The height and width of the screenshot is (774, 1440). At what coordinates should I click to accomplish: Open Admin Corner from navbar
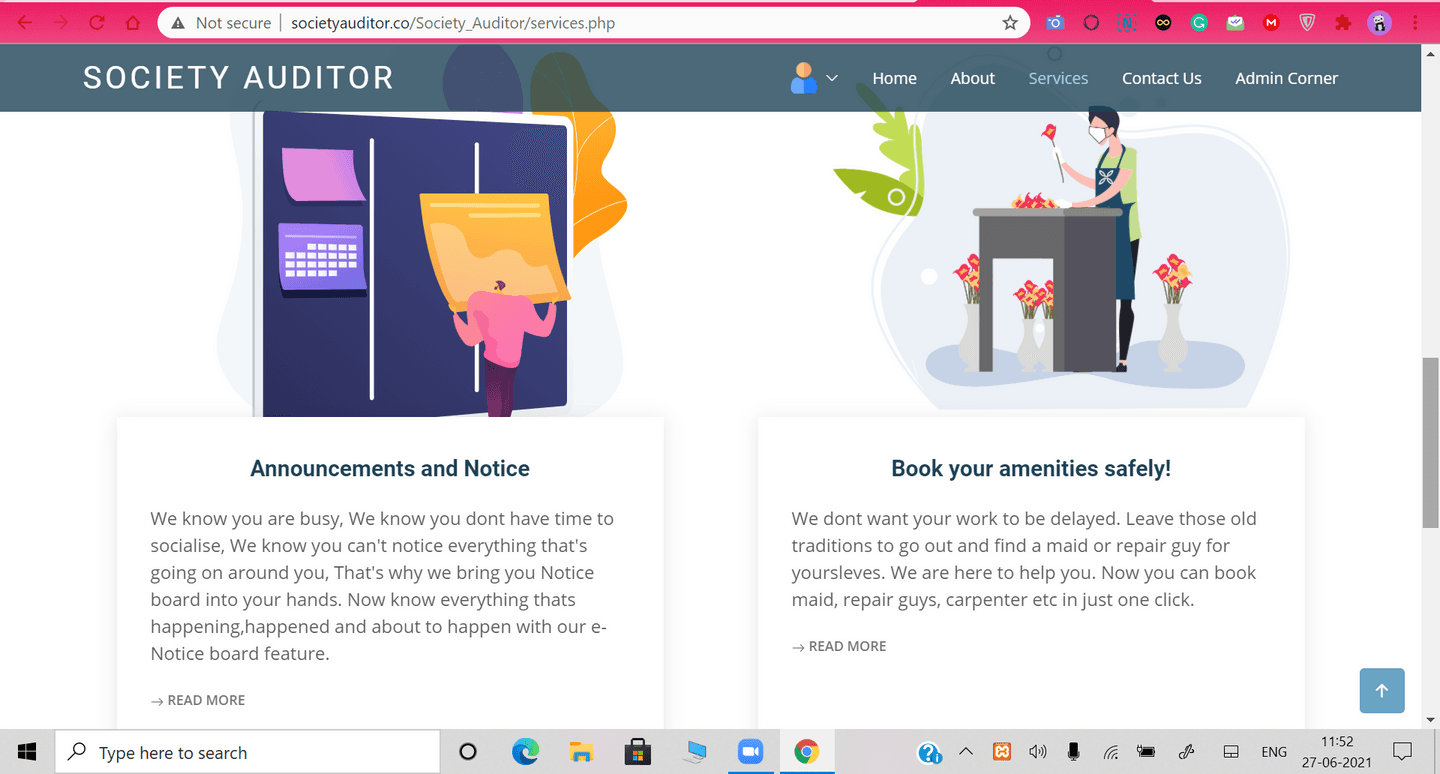point(1286,78)
